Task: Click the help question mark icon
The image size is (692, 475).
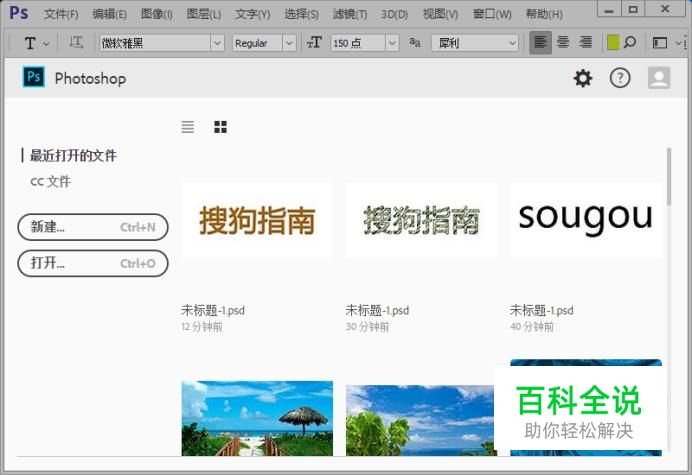Action: [x=620, y=78]
